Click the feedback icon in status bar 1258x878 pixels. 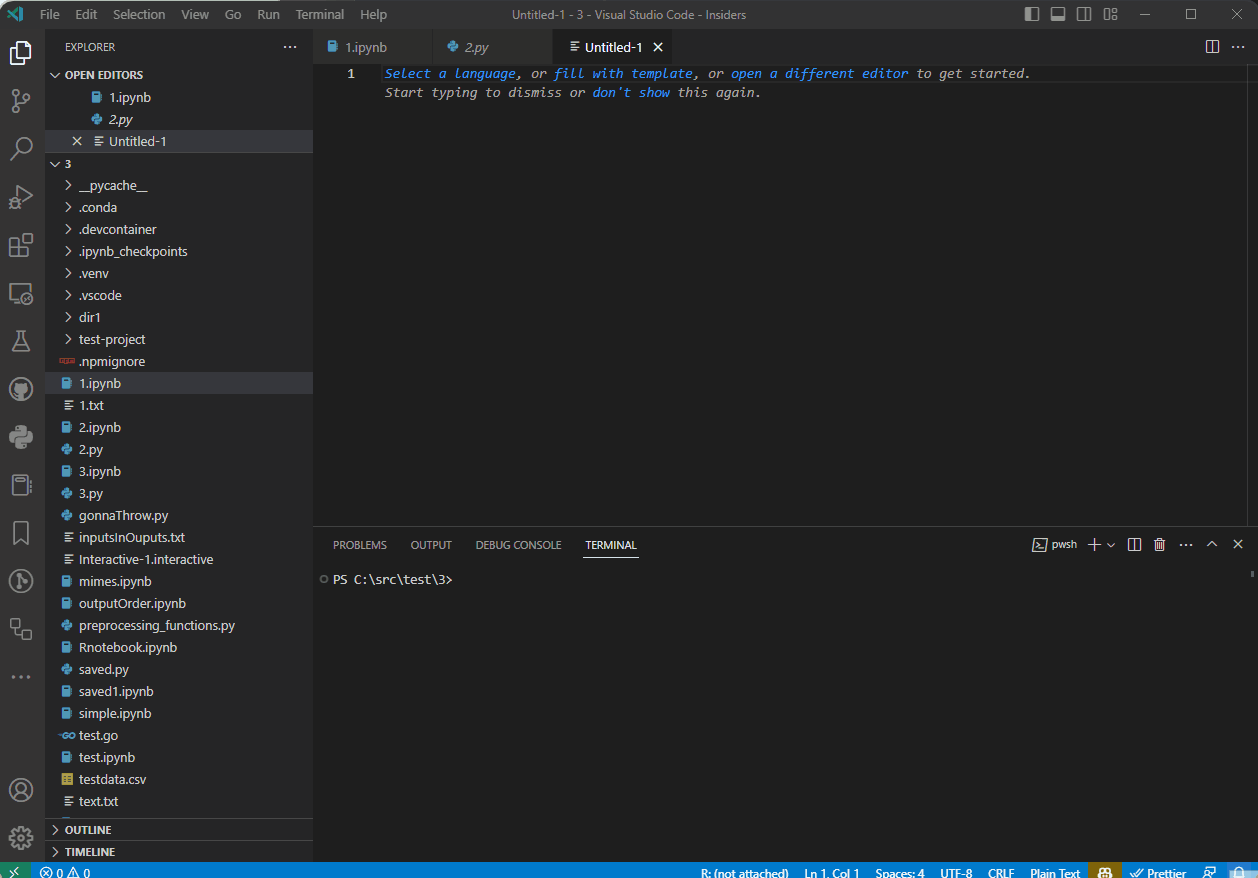[x=1209, y=872]
